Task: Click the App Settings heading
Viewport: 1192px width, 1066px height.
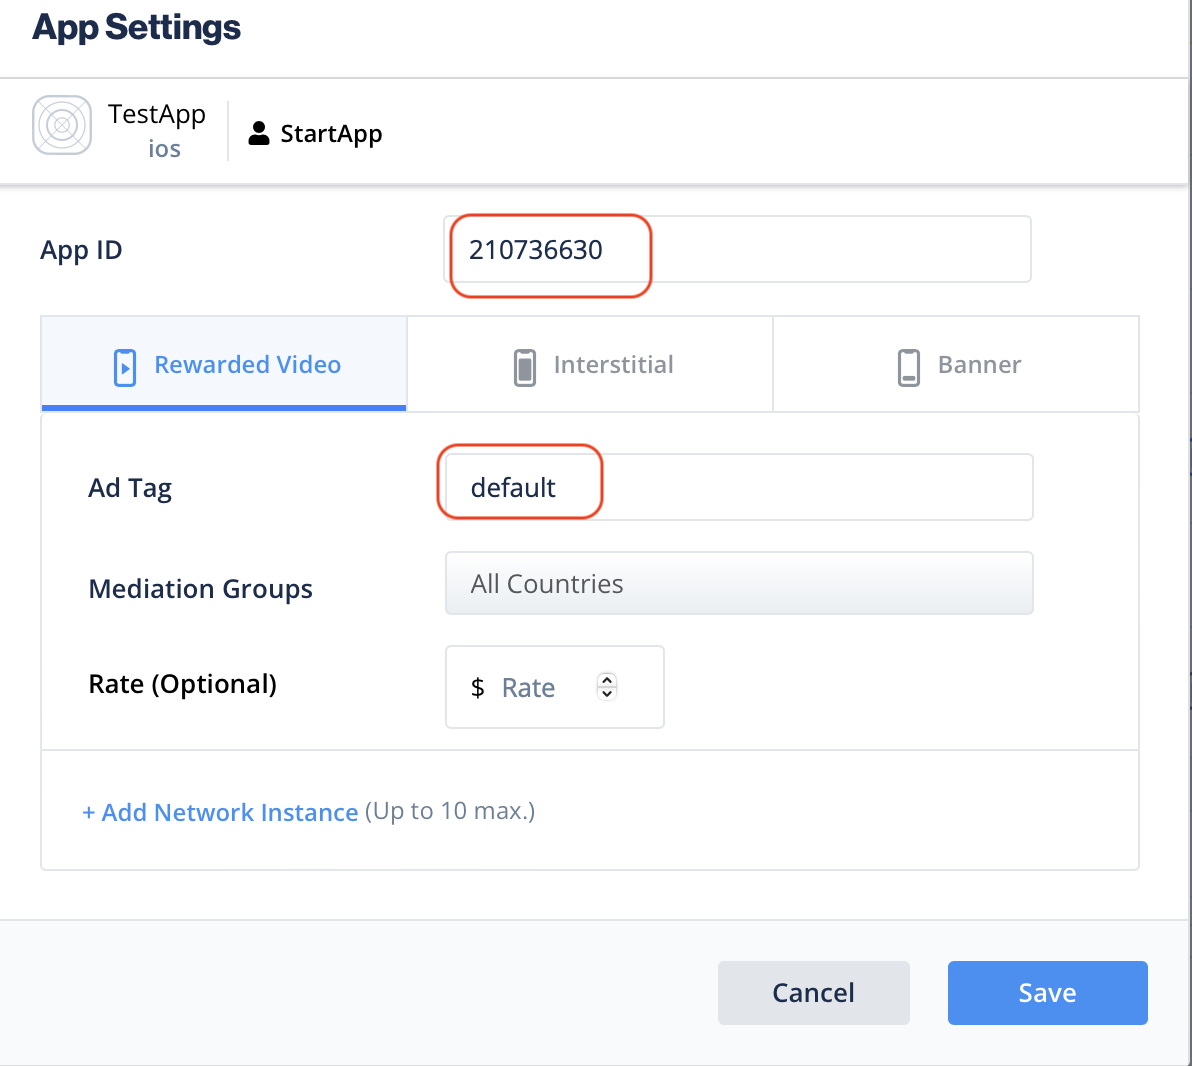Action: pyautogui.click(x=137, y=28)
